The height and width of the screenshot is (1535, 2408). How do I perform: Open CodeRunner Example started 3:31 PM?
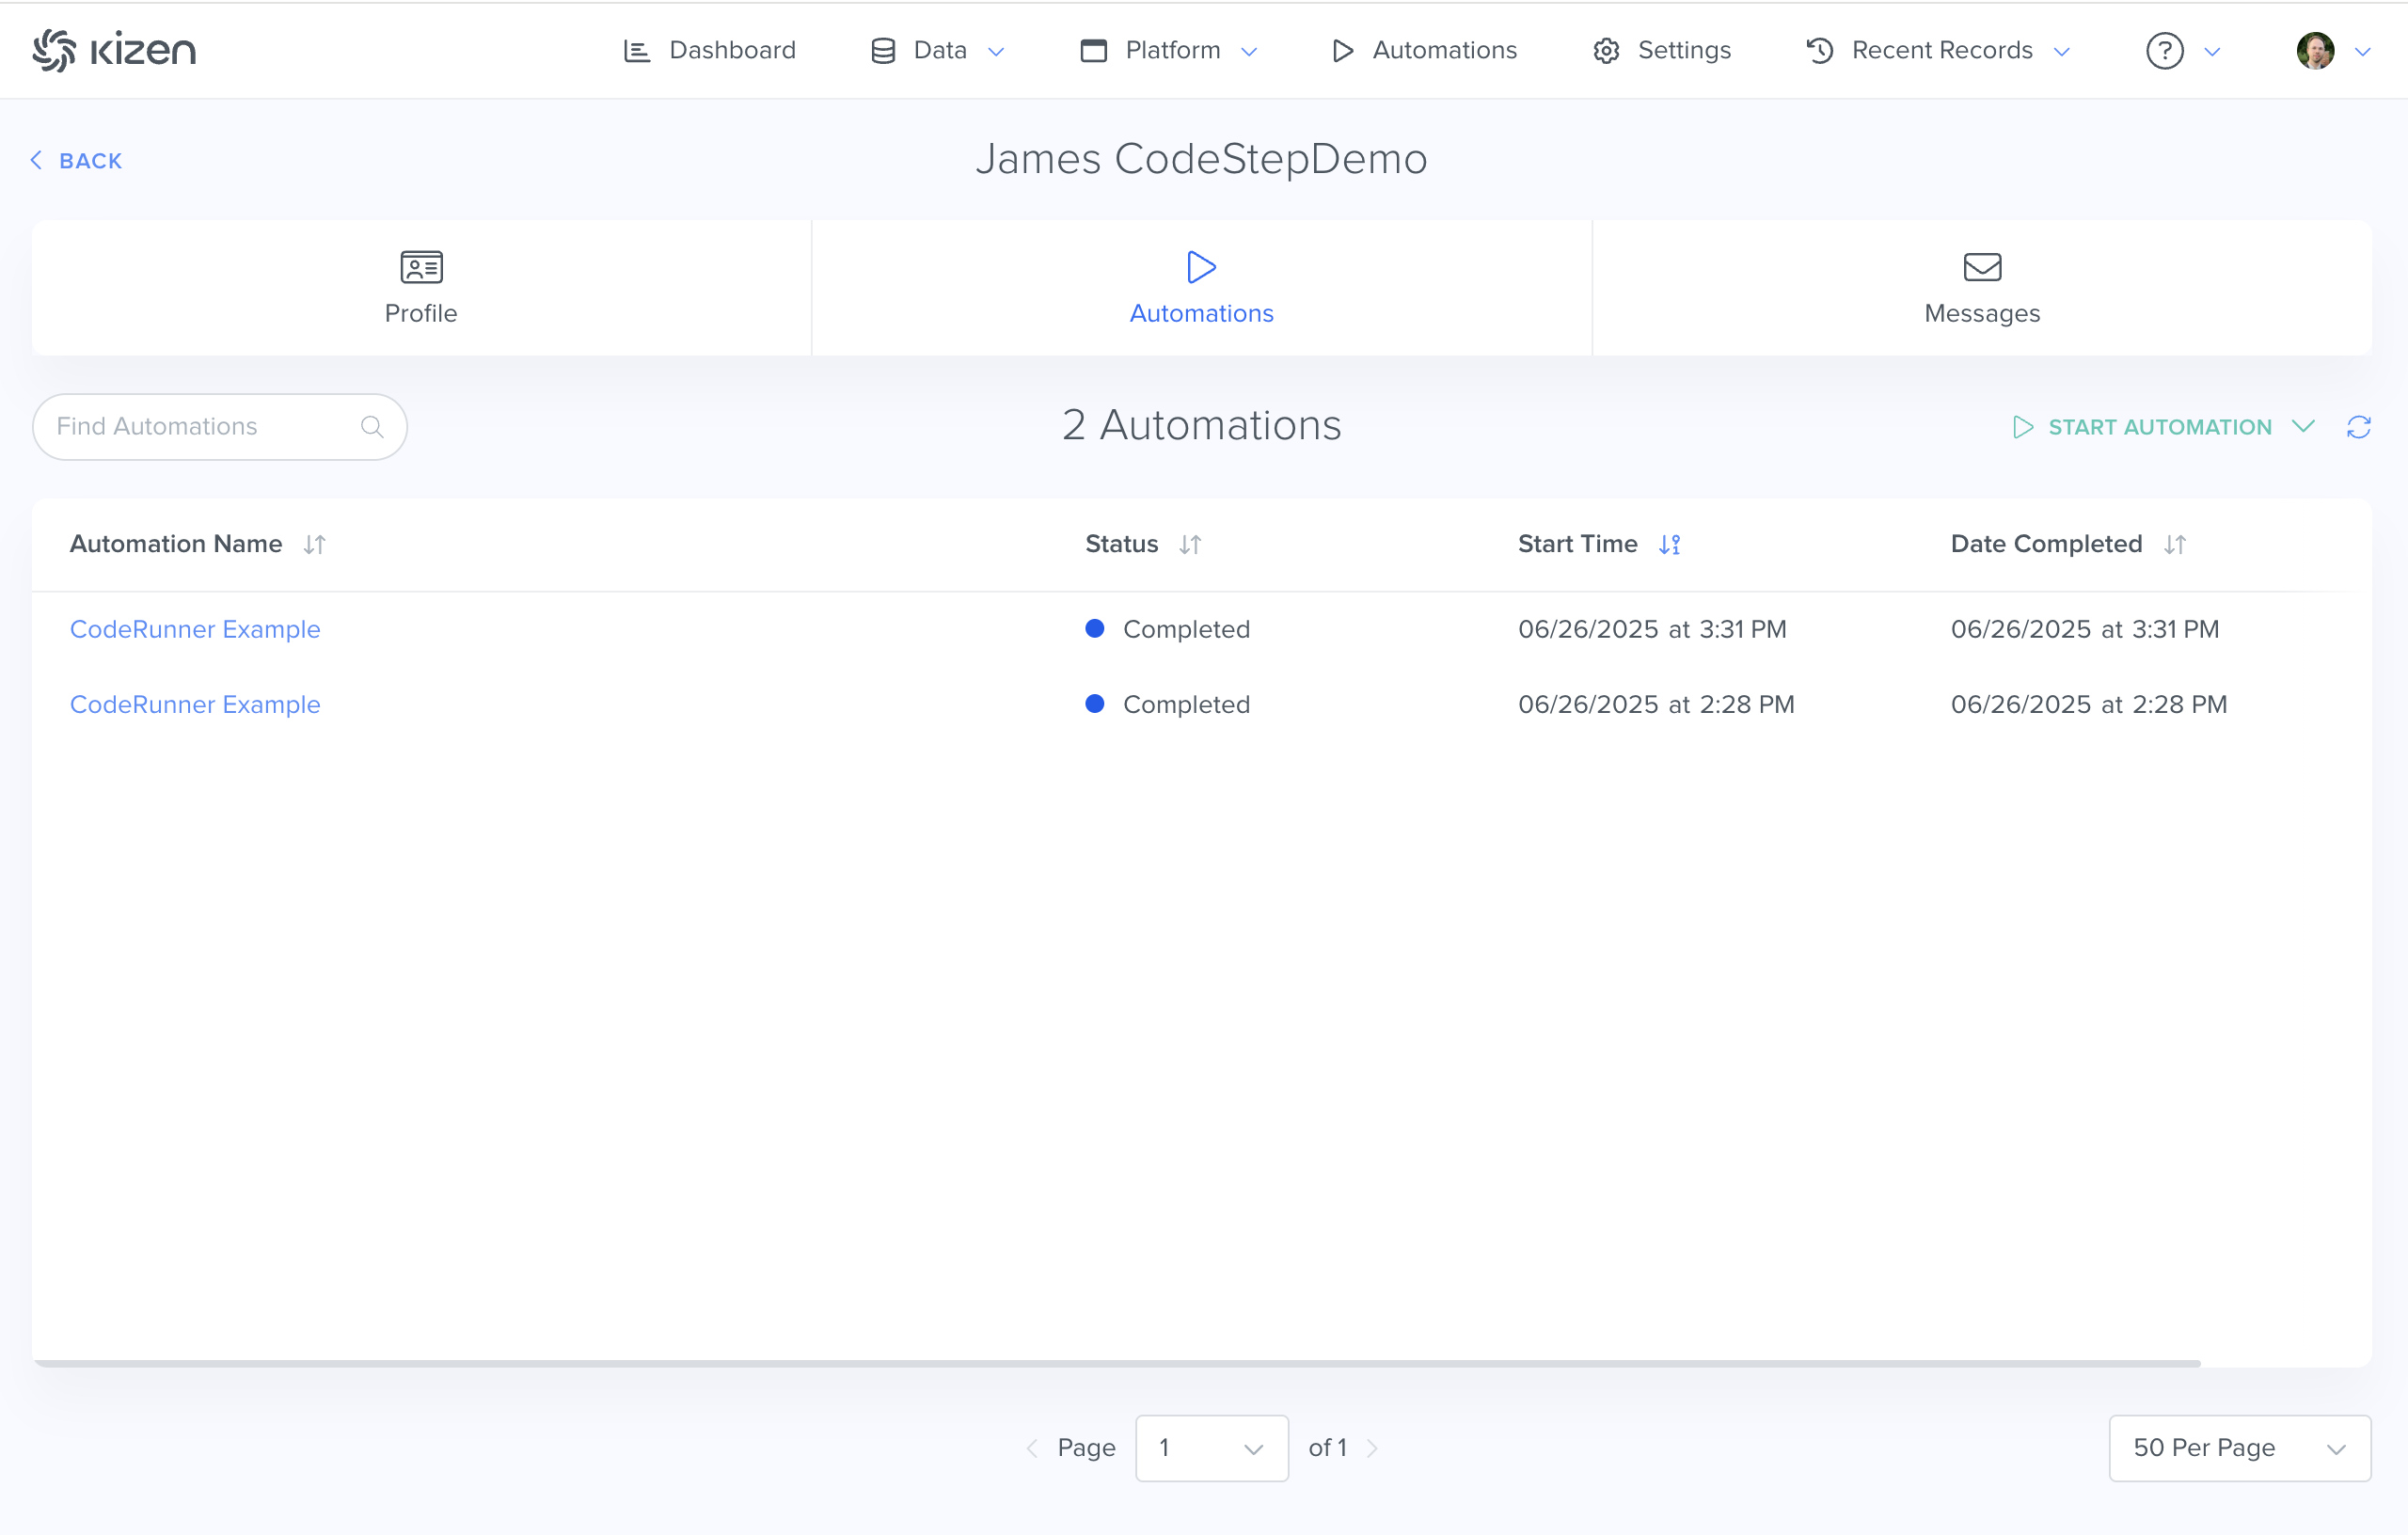point(195,629)
